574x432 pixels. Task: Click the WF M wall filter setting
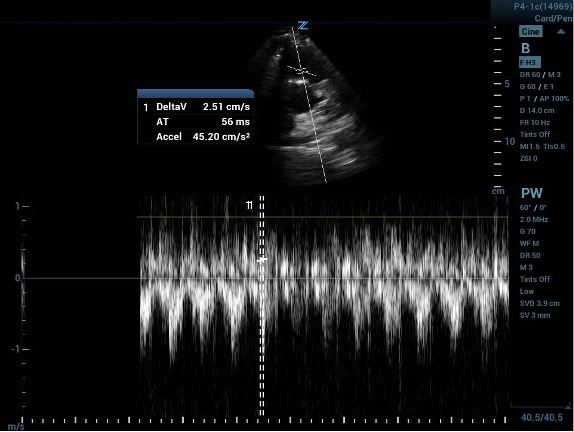pyautogui.click(x=529, y=243)
